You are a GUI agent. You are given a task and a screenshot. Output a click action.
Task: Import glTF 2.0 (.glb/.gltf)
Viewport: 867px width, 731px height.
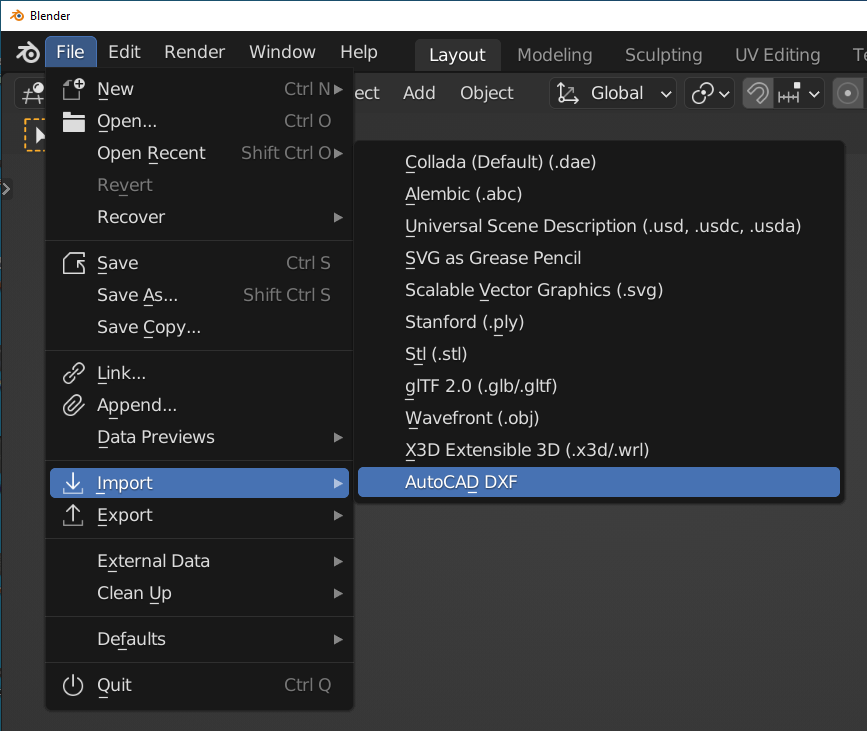tap(599, 386)
